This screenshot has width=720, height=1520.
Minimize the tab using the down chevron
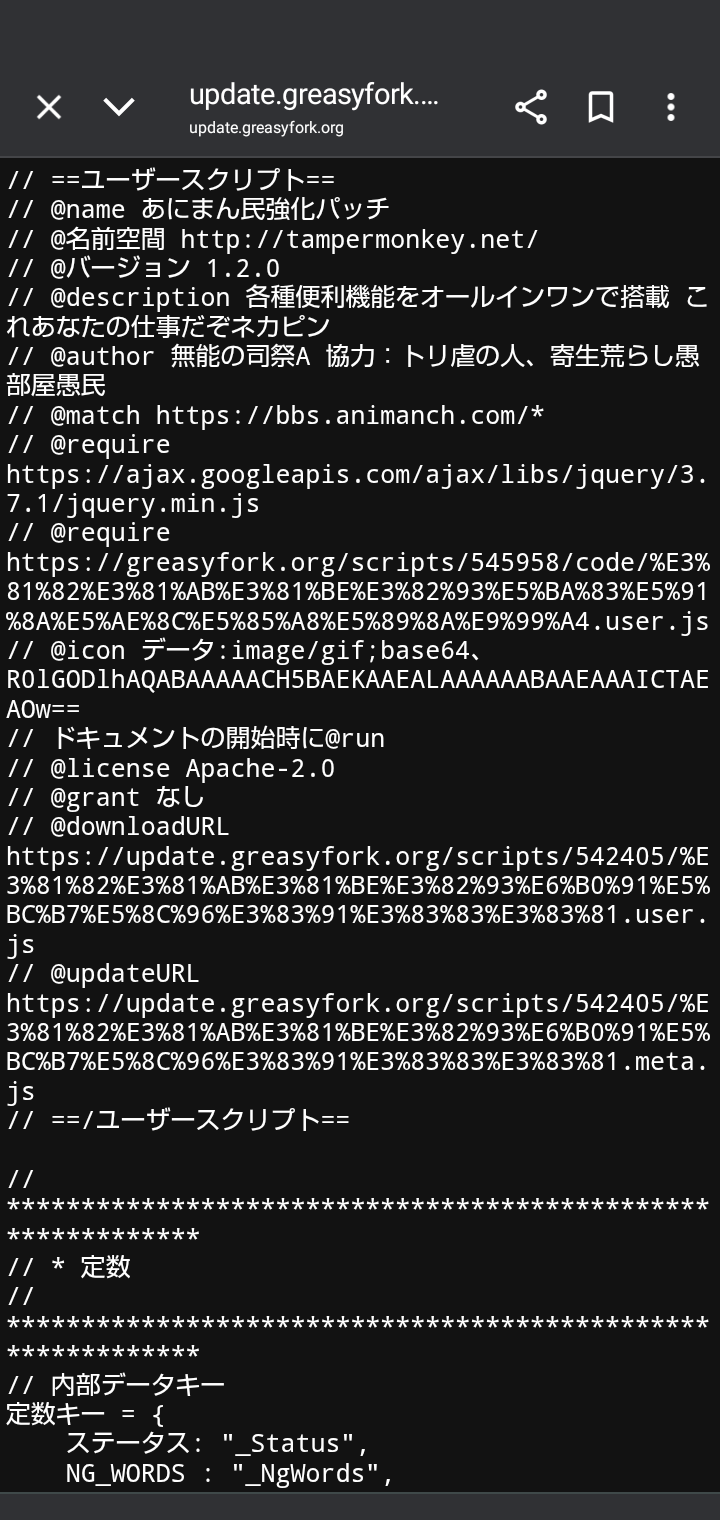tap(119, 107)
